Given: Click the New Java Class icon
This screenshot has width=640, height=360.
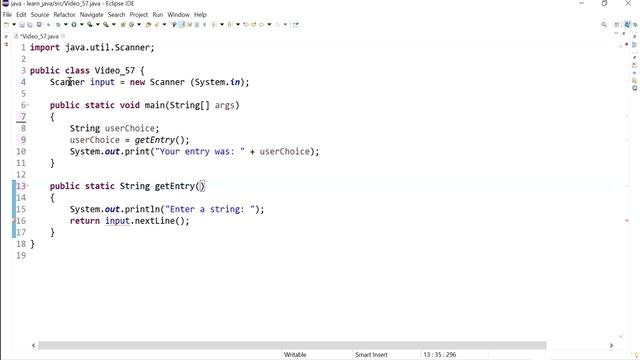Looking at the screenshot, I should [131, 24].
